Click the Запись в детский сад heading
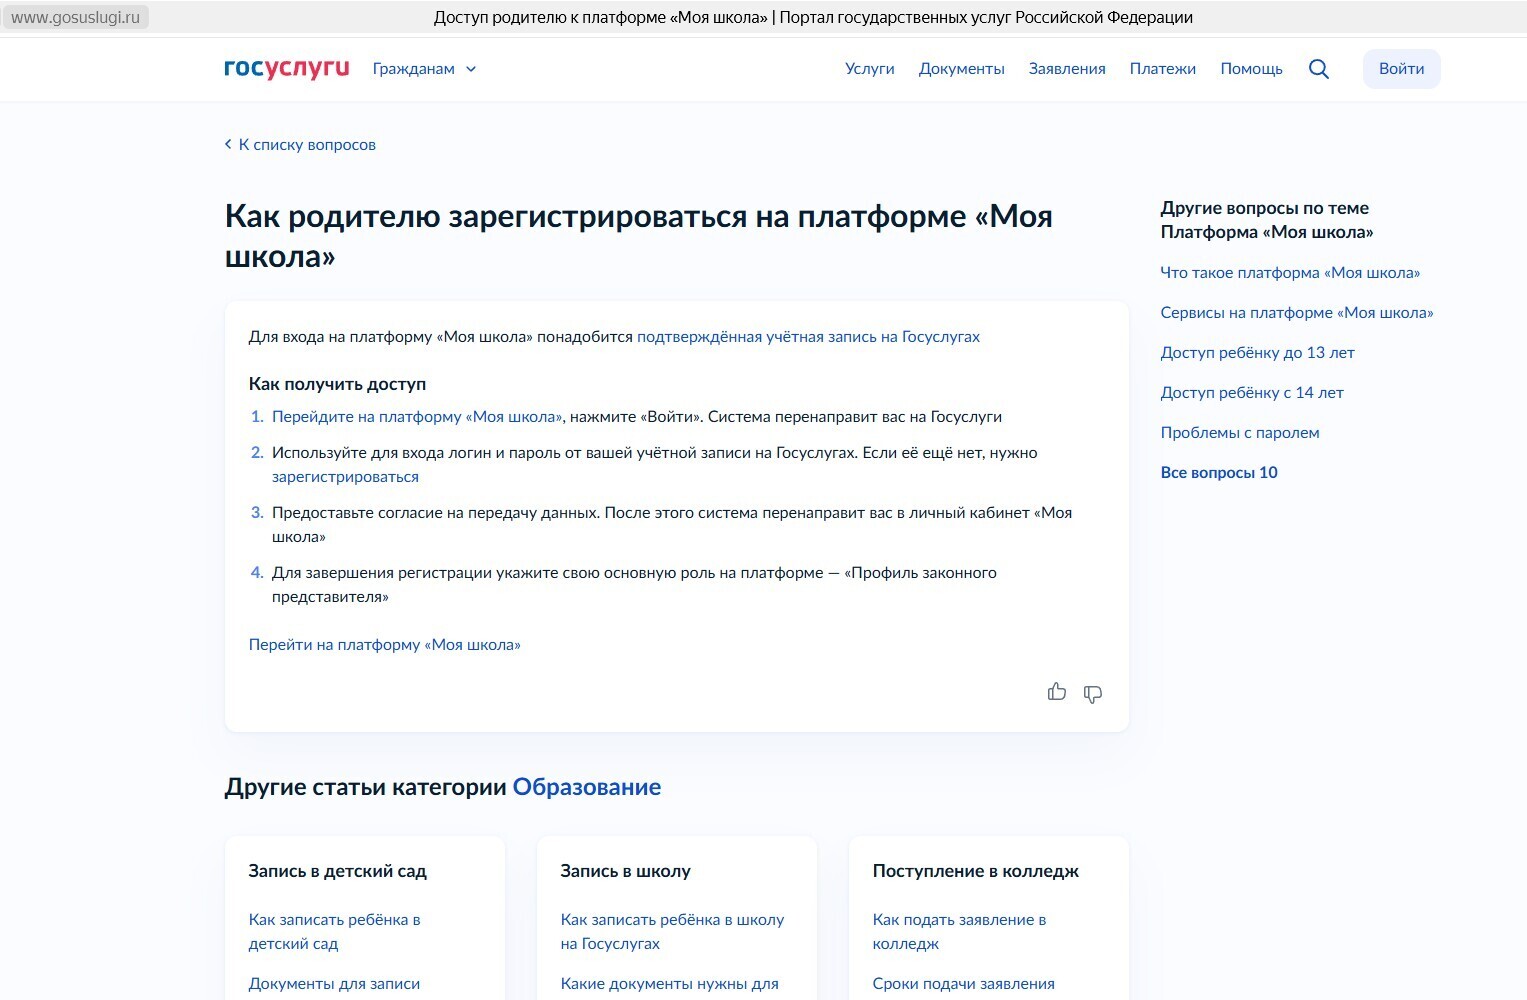Viewport: 1527px width, 1000px height. (x=337, y=871)
